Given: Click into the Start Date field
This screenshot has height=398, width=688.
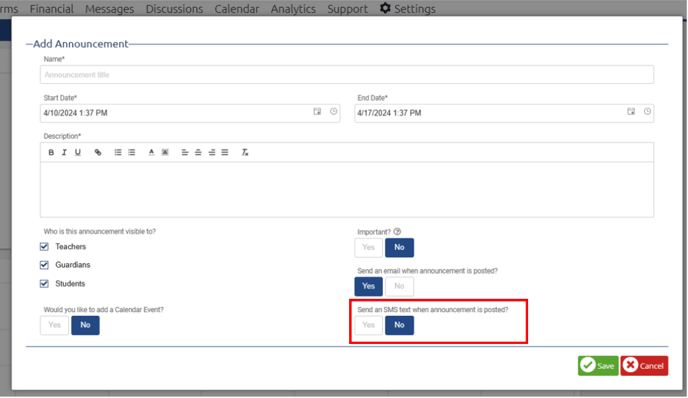Looking at the screenshot, I should pos(190,113).
